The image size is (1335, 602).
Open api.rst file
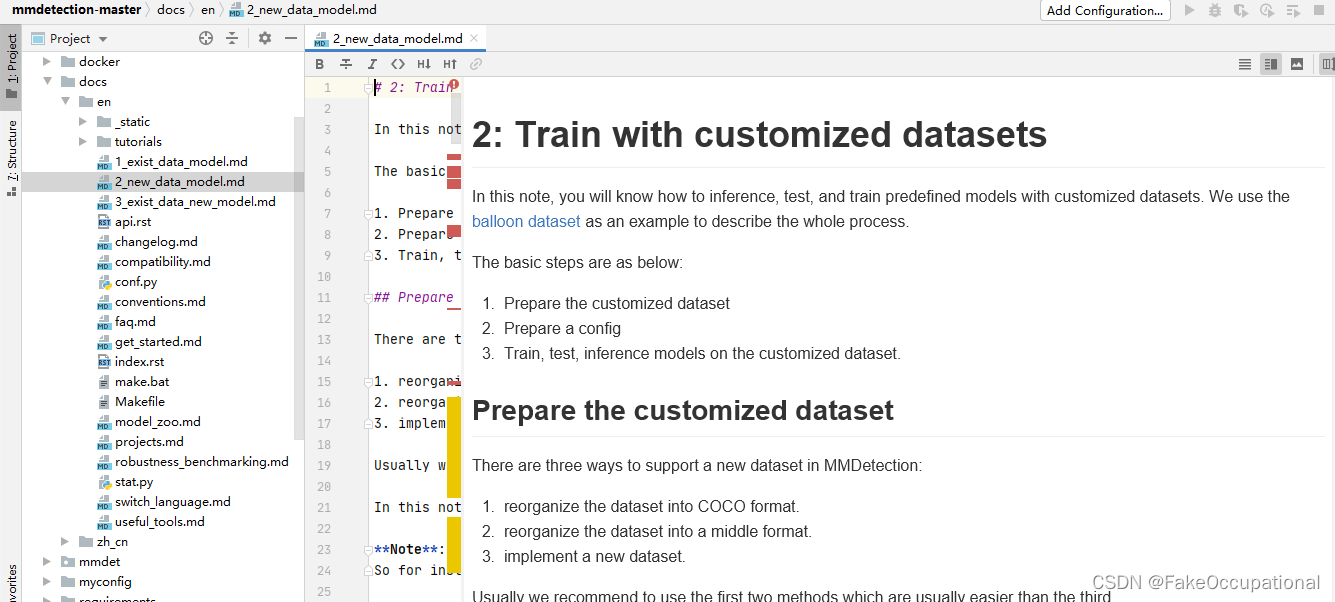[x=132, y=221]
